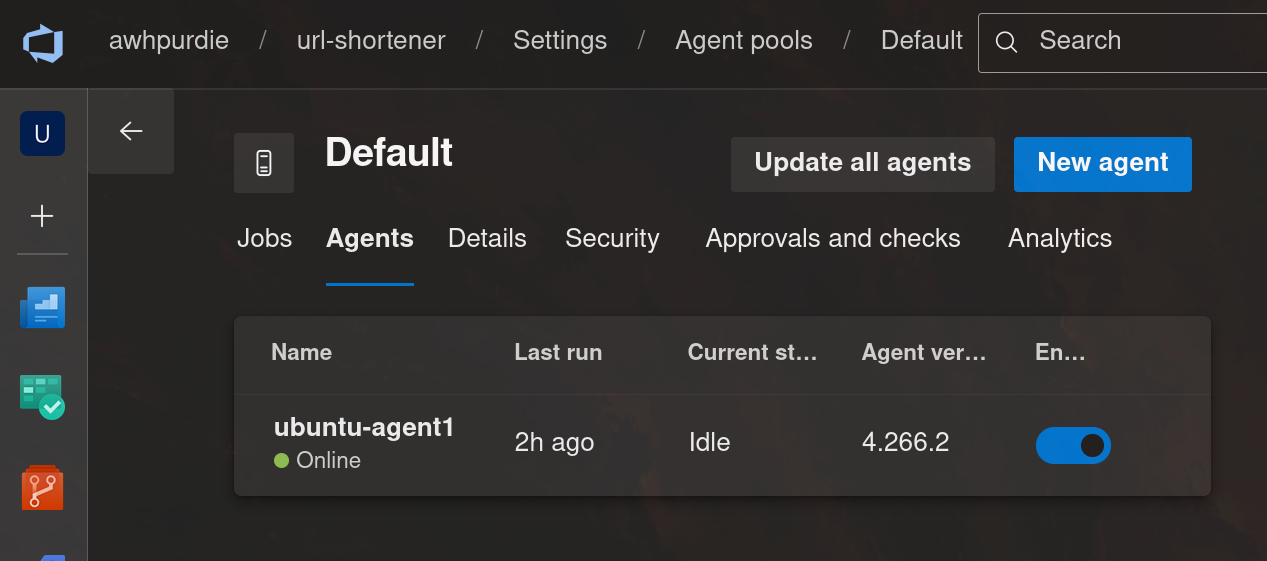Open Overview from the sidebar icon

(42, 308)
